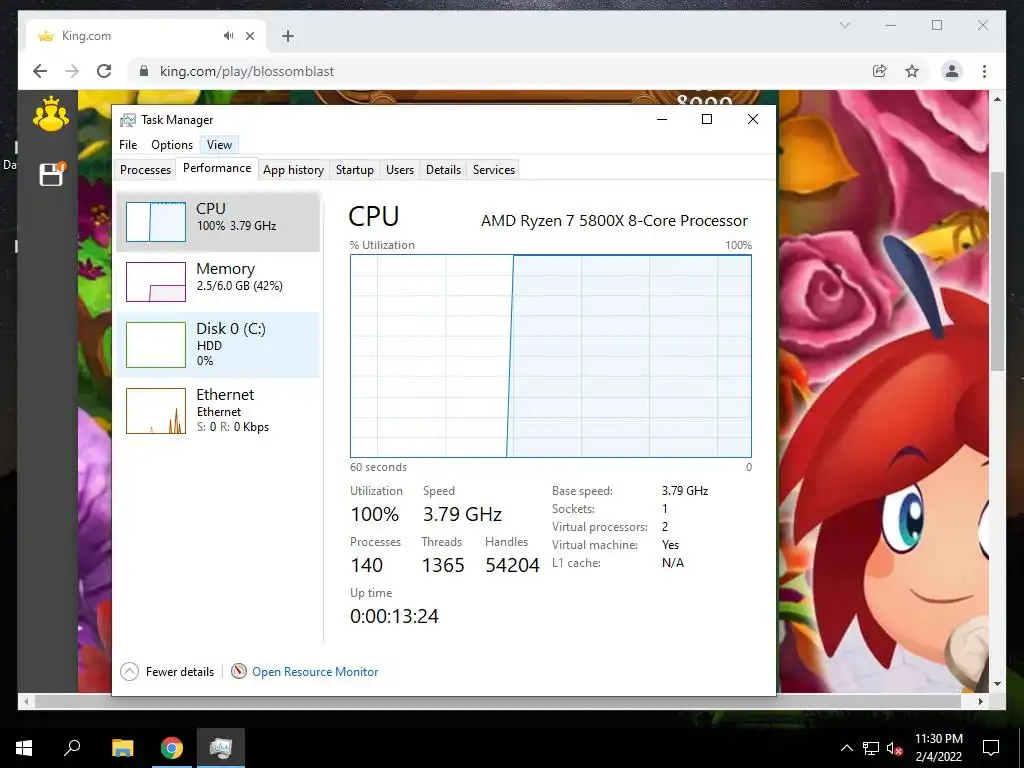
Task: Switch to App history tab
Action: pyautogui.click(x=293, y=170)
